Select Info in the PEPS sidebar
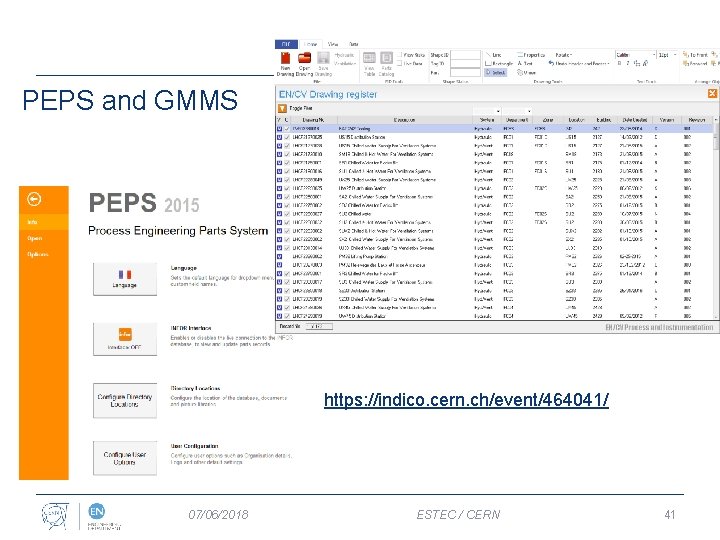720x540 pixels. pyautogui.click(x=44, y=222)
